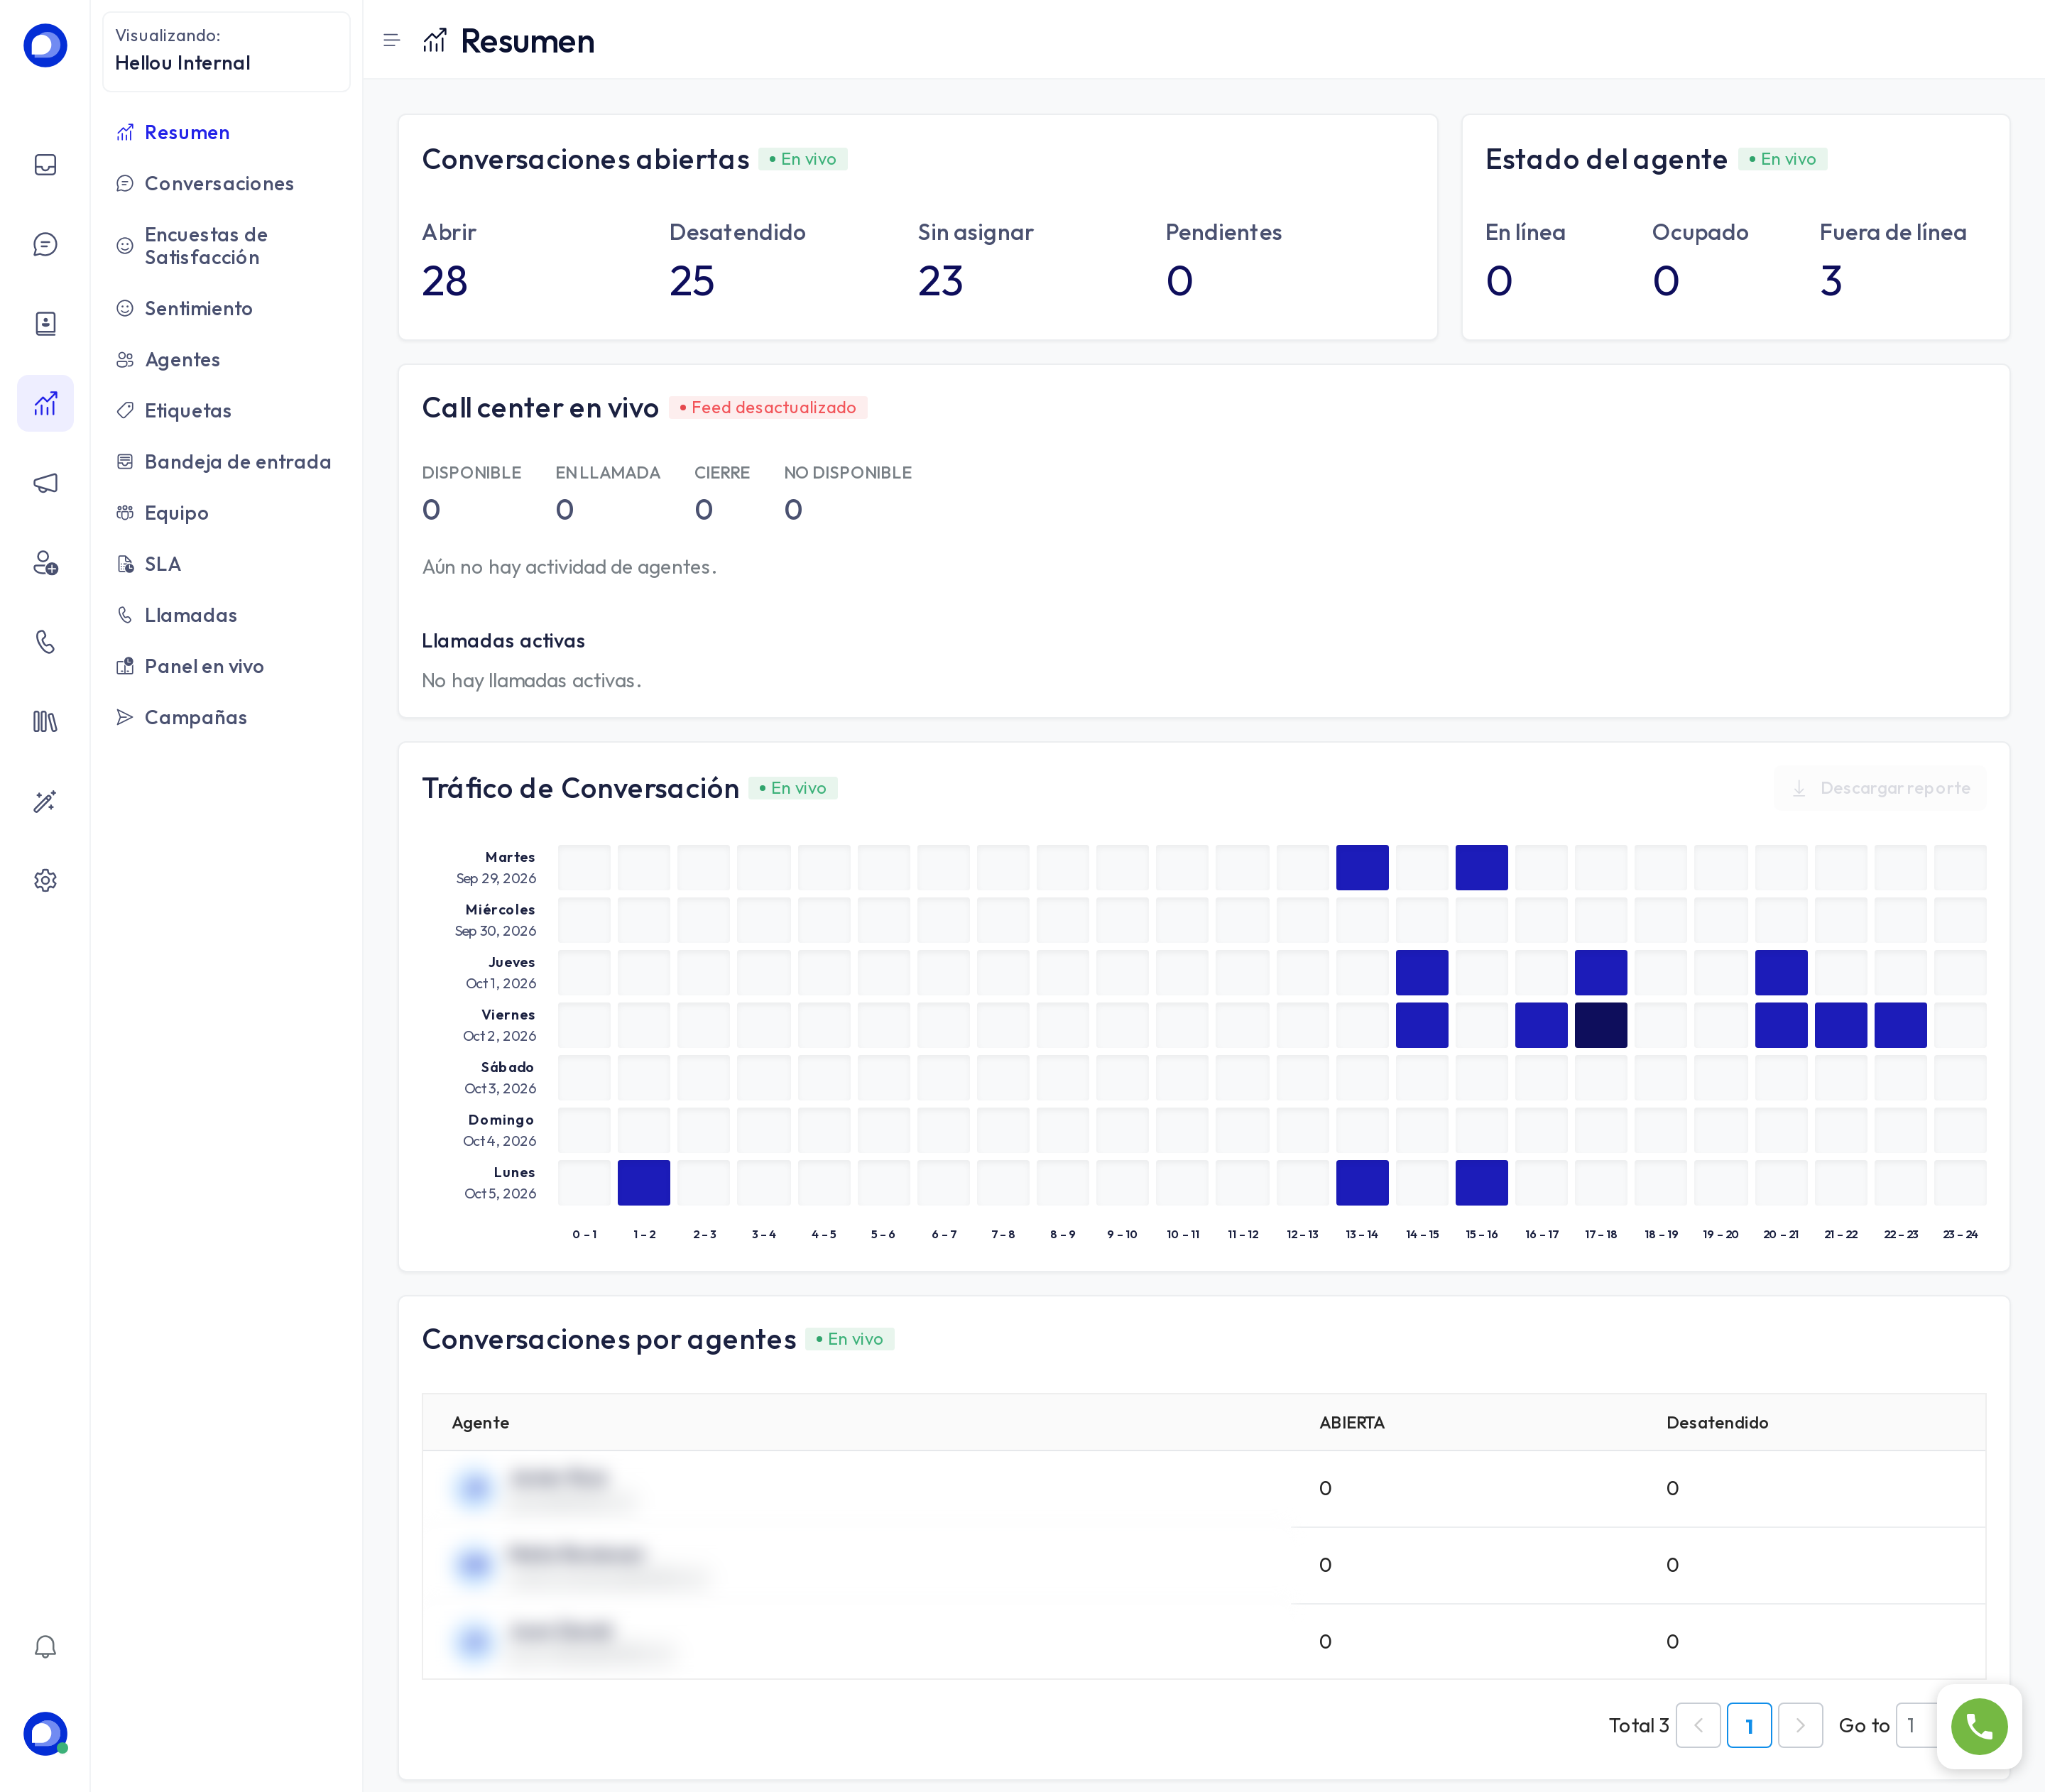Click the Martes 13-14 heatmap cell
2045x1792 pixels.
[x=1362, y=867]
